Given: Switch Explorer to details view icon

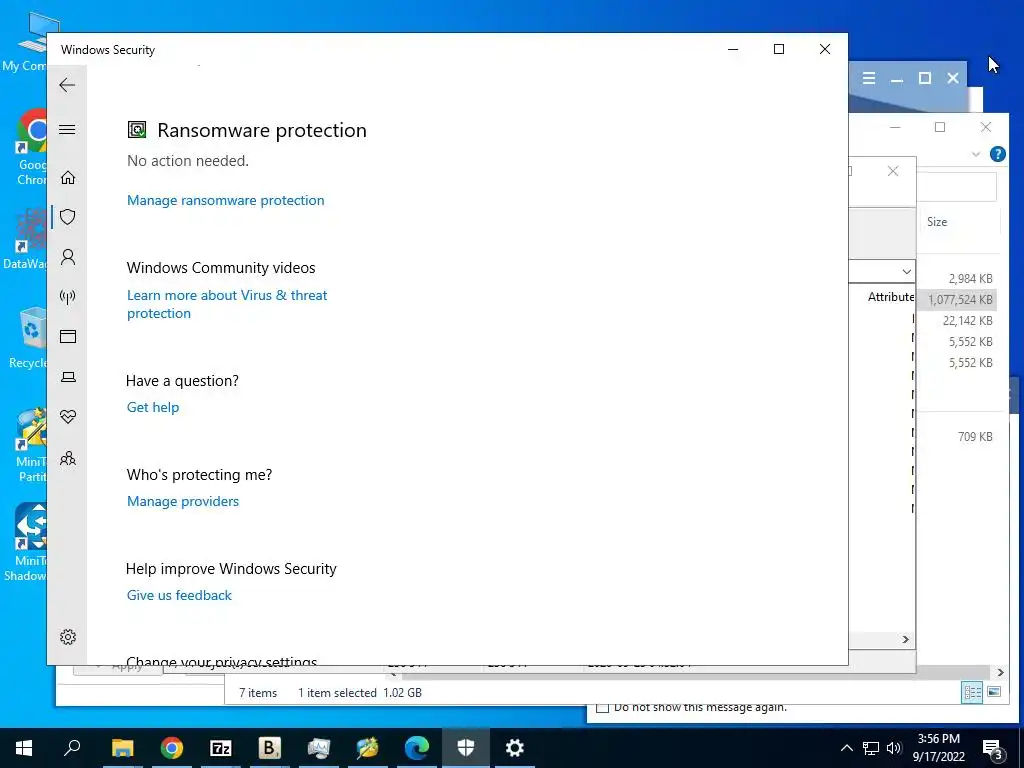Looking at the screenshot, I should (x=972, y=692).
